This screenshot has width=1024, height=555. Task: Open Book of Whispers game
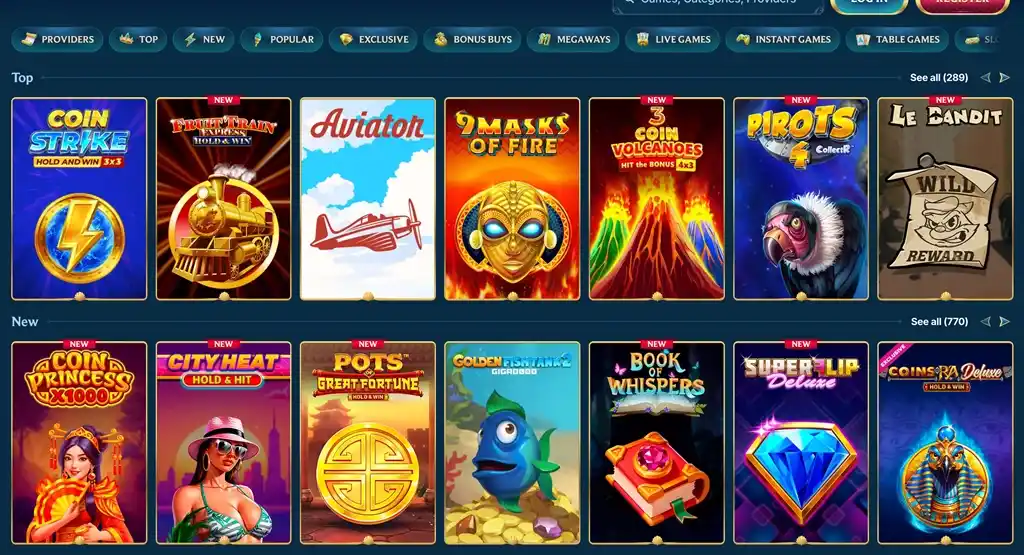coord(656,443)
